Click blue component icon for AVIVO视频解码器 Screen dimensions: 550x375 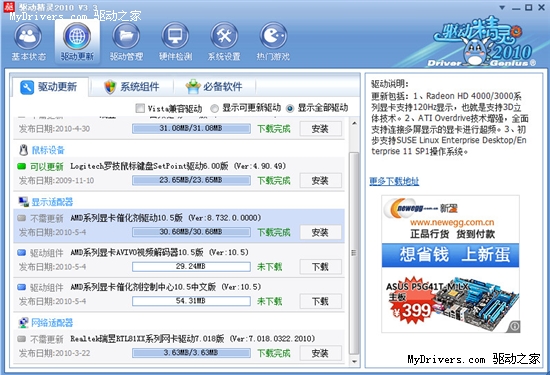coord(21,252)
